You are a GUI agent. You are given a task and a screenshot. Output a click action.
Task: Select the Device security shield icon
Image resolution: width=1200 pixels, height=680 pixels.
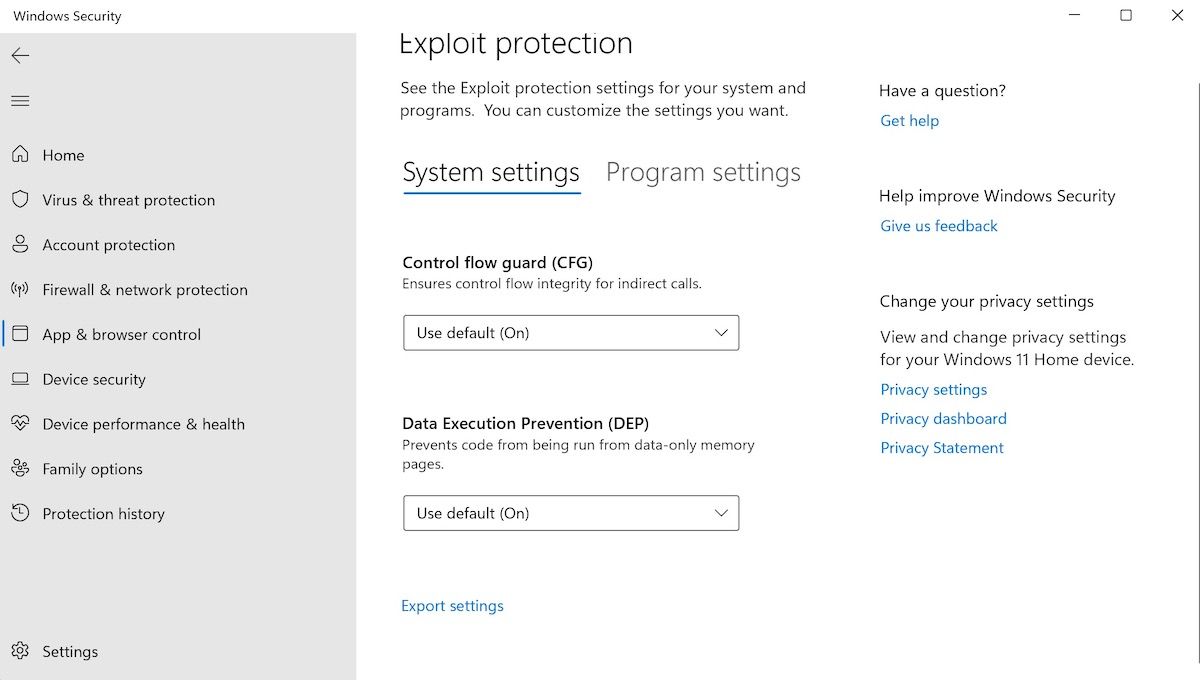point(20,379)
